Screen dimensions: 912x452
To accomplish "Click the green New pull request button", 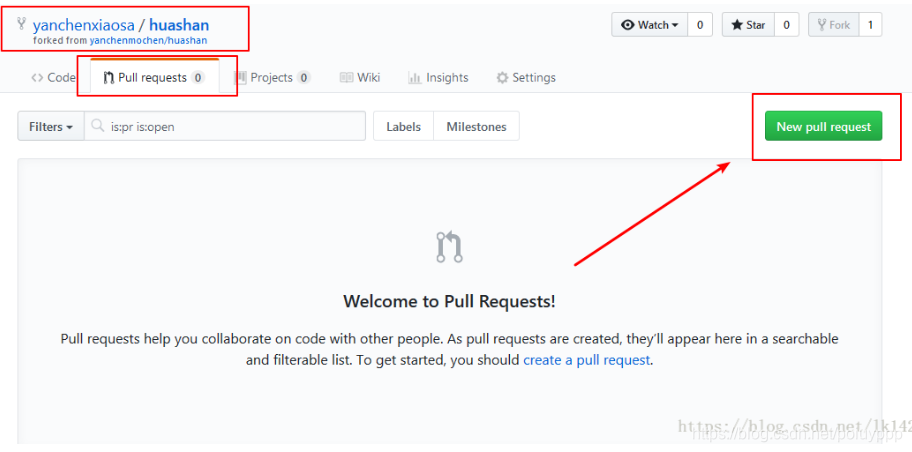I will point(824,126).
